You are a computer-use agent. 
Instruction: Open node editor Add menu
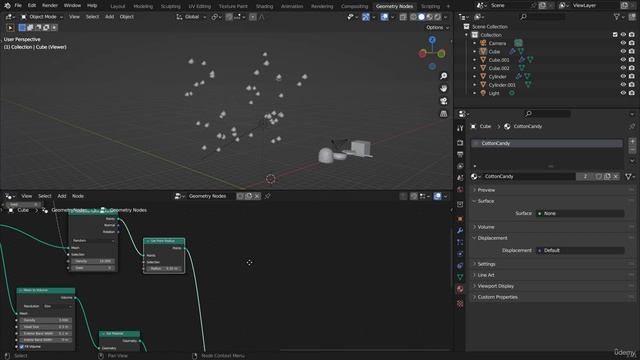tap(62, 196)
